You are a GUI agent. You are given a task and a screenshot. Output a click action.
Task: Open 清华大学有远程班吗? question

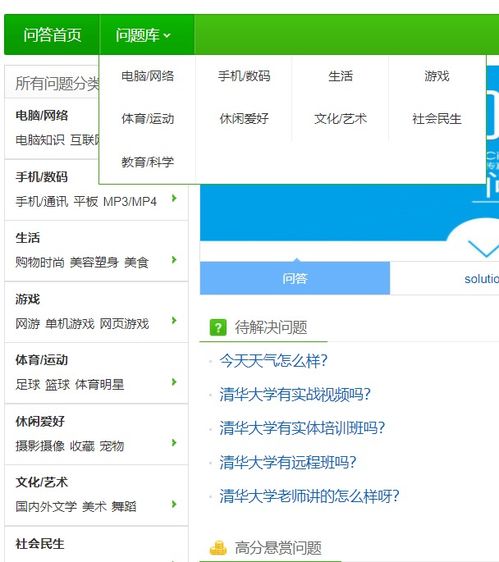[288, 462]
